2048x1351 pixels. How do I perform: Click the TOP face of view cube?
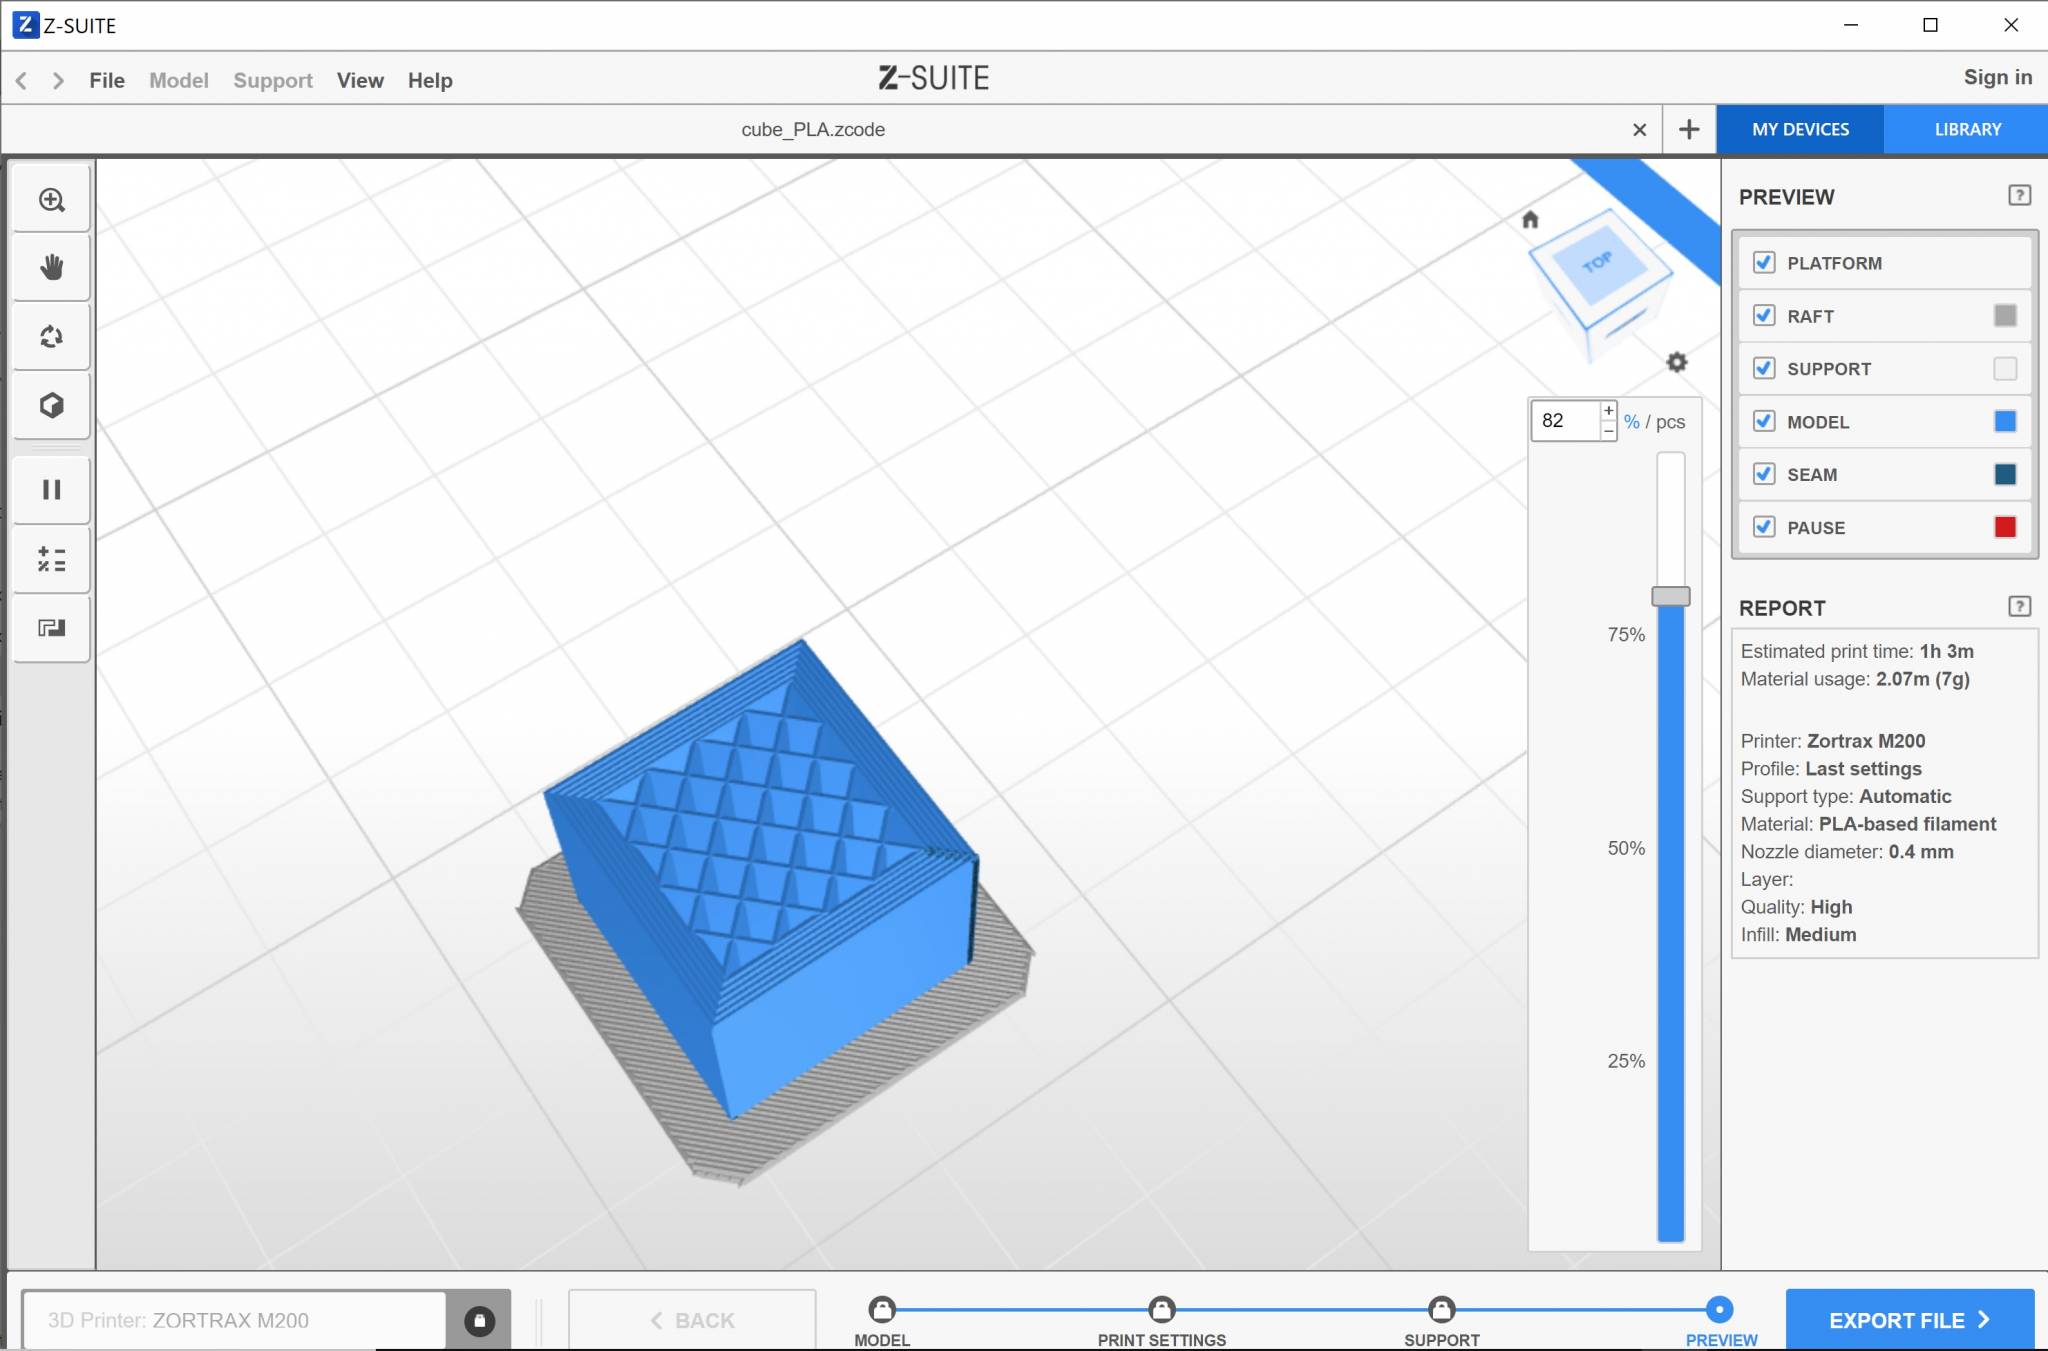tap(1598, 262)
